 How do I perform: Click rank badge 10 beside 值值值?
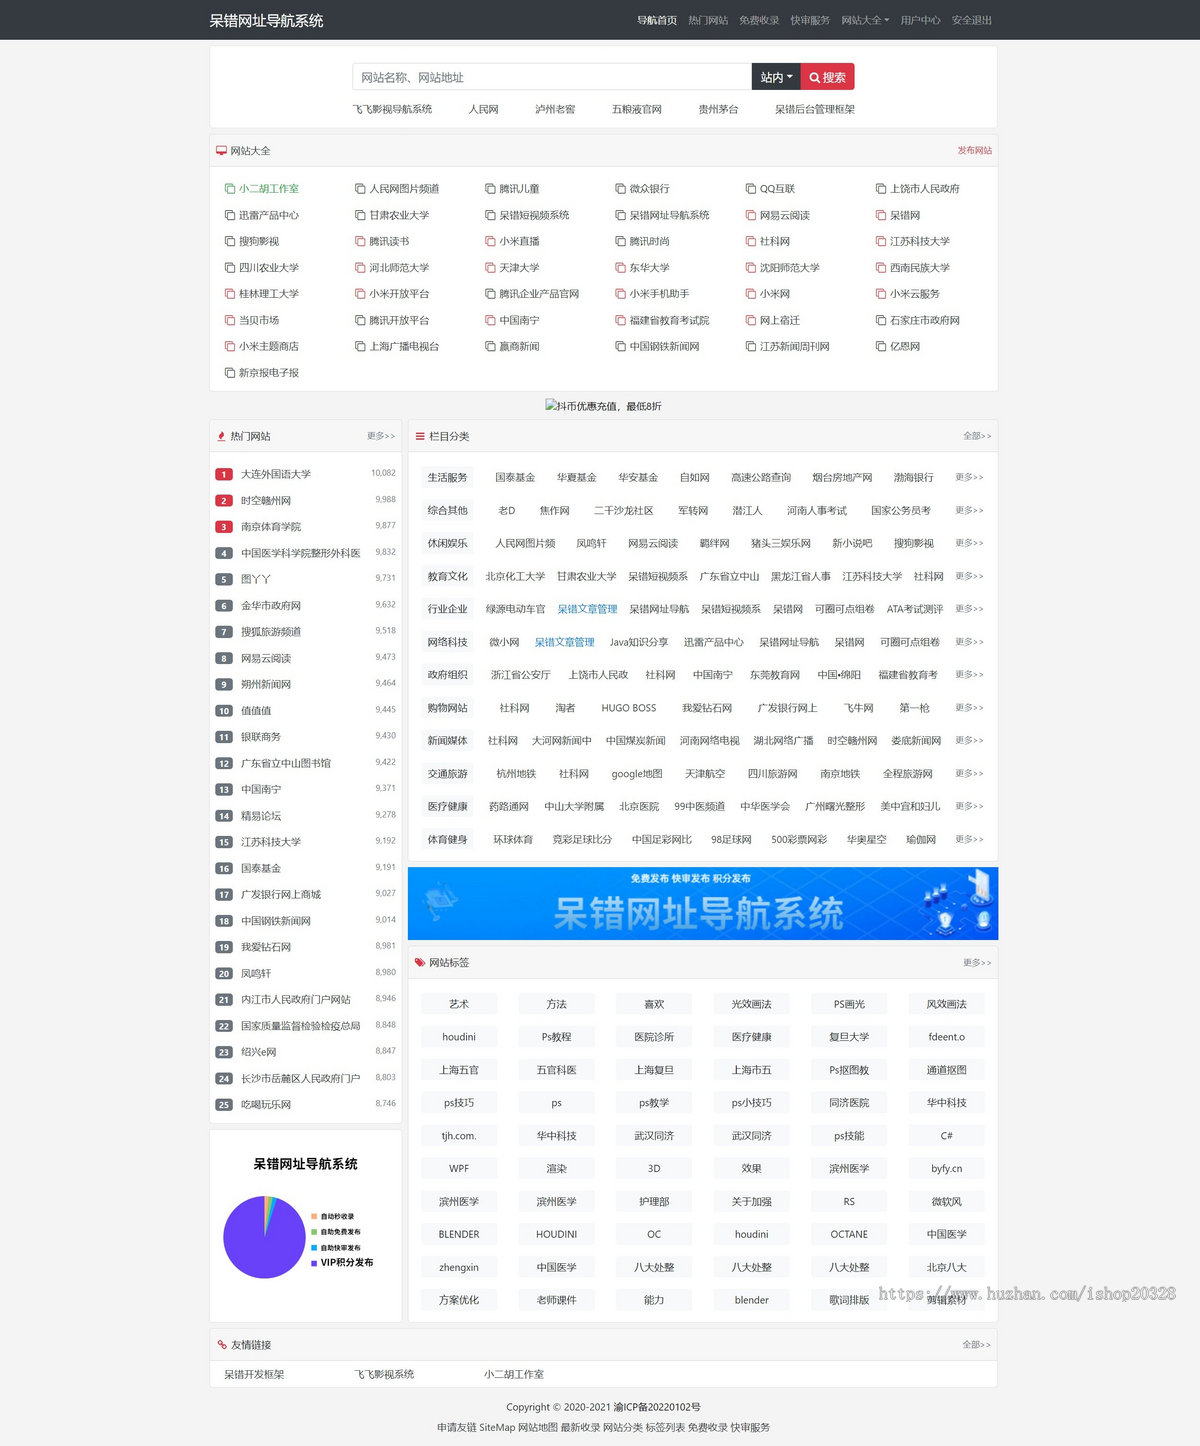pos(224,711)
